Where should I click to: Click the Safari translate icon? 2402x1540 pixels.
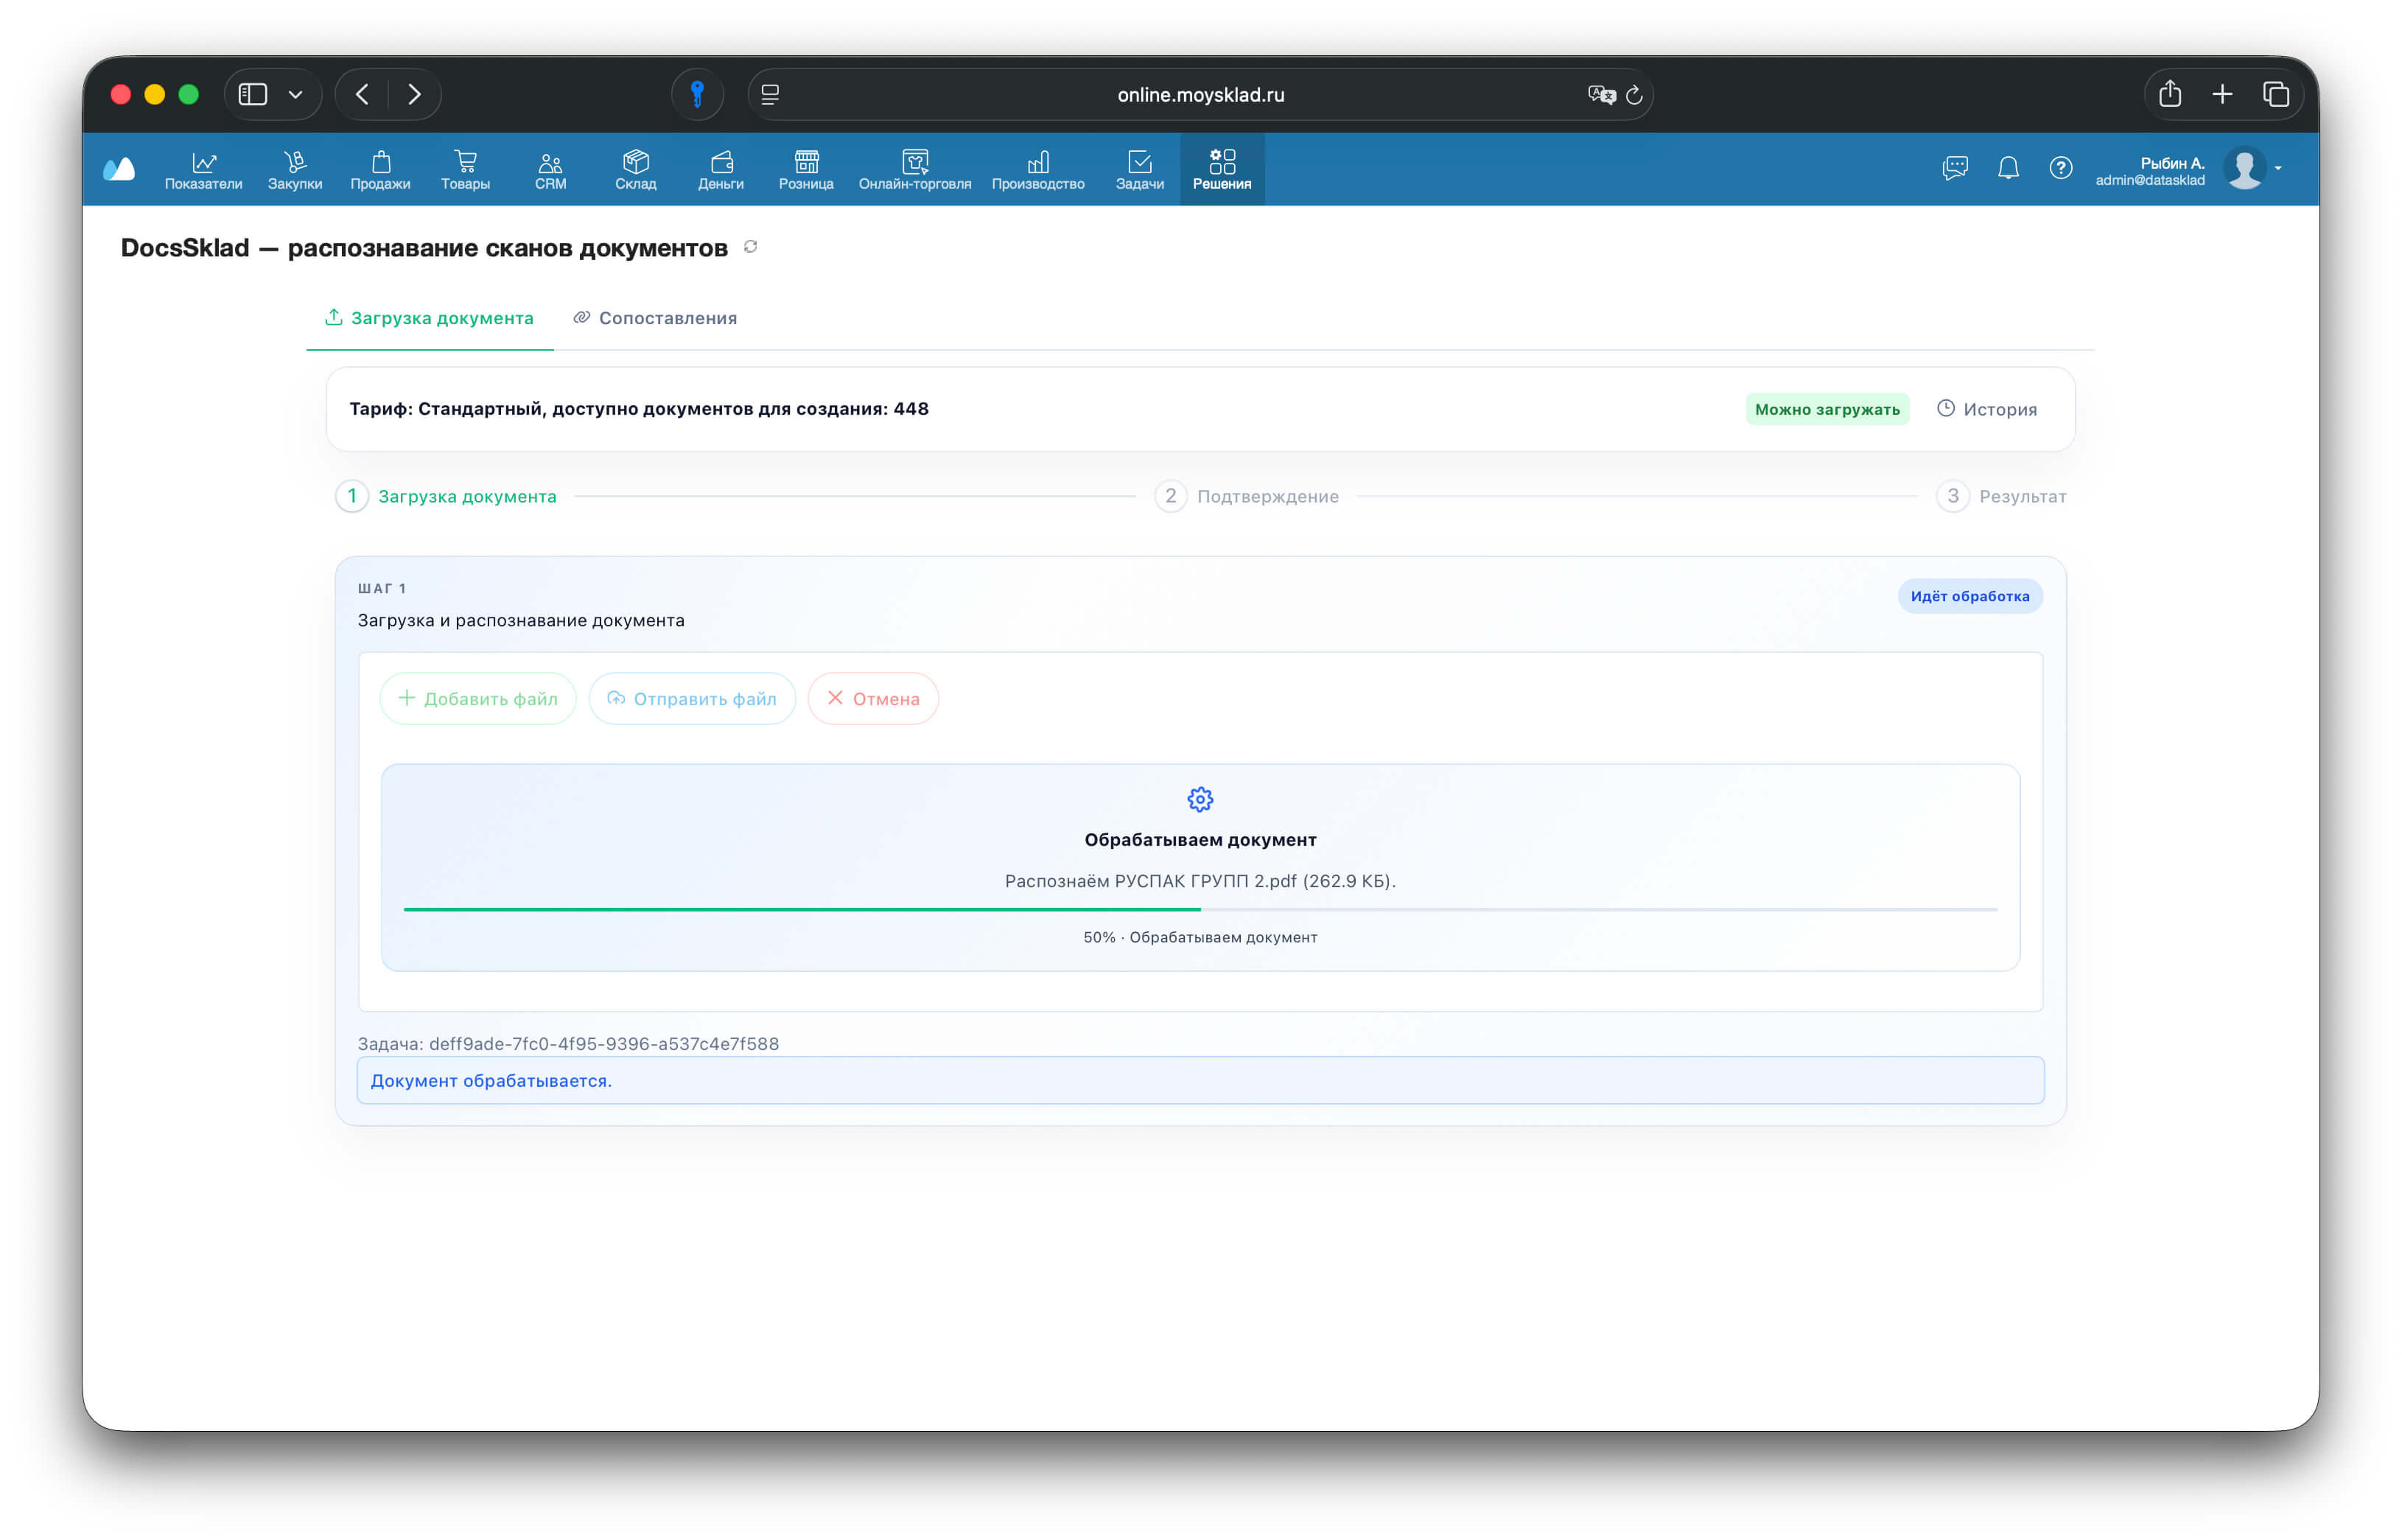pyautogui.click(x=1601, y=94)
